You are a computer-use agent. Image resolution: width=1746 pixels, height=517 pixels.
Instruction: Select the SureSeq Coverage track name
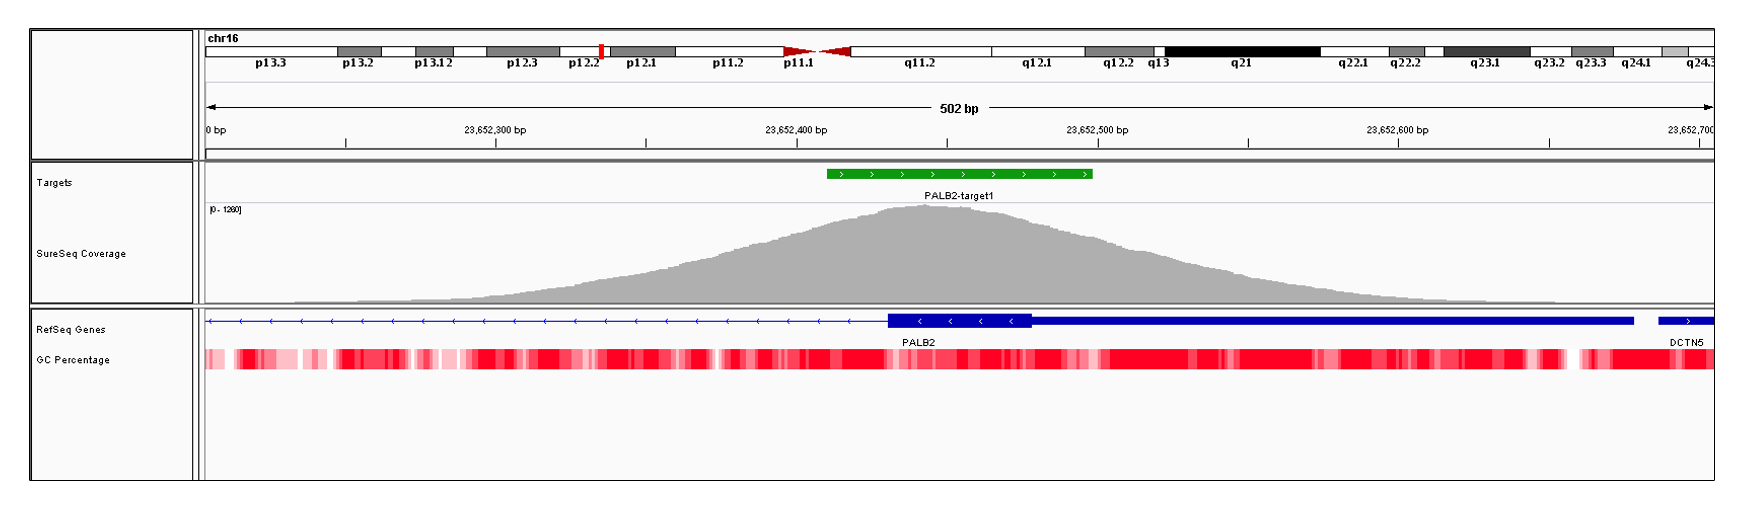point(81,254)
